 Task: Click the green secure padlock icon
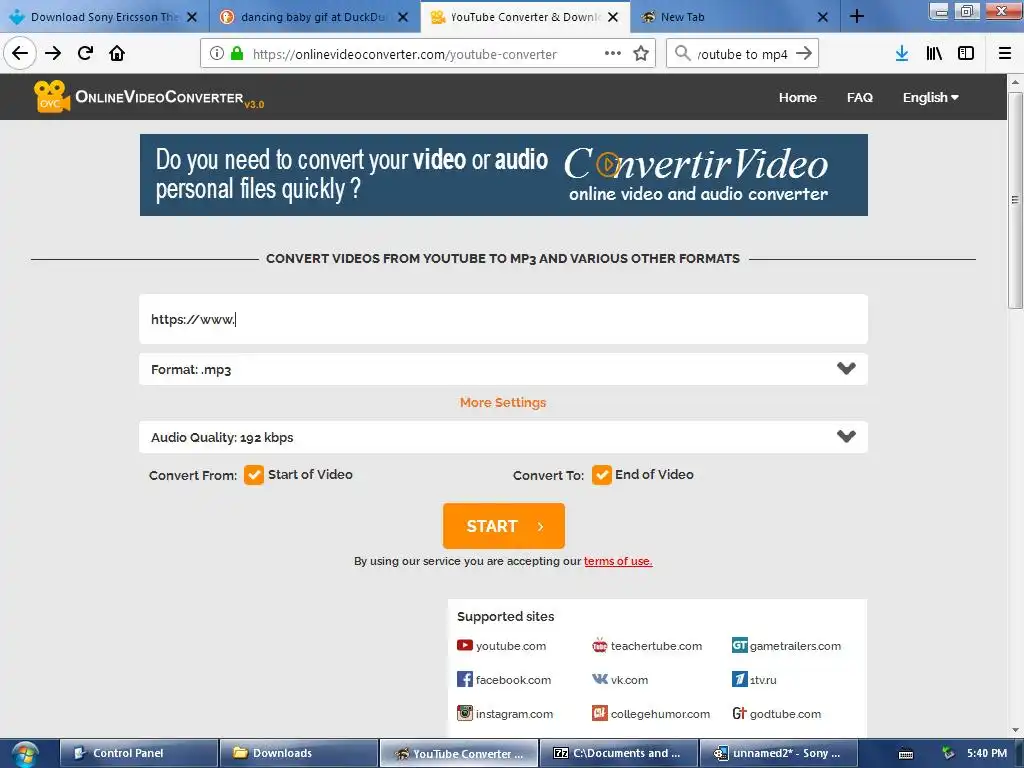[237, 54]
